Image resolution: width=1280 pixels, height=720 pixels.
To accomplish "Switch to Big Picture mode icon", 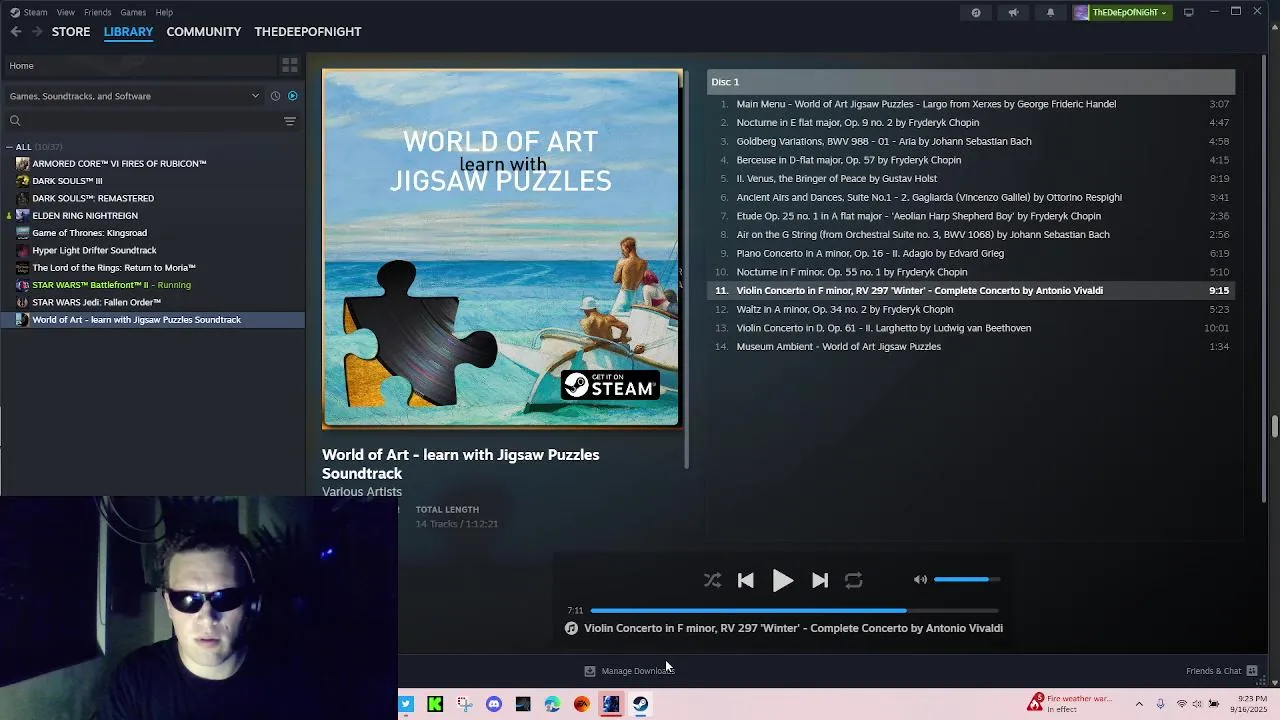I will (x=1189, y=12).
